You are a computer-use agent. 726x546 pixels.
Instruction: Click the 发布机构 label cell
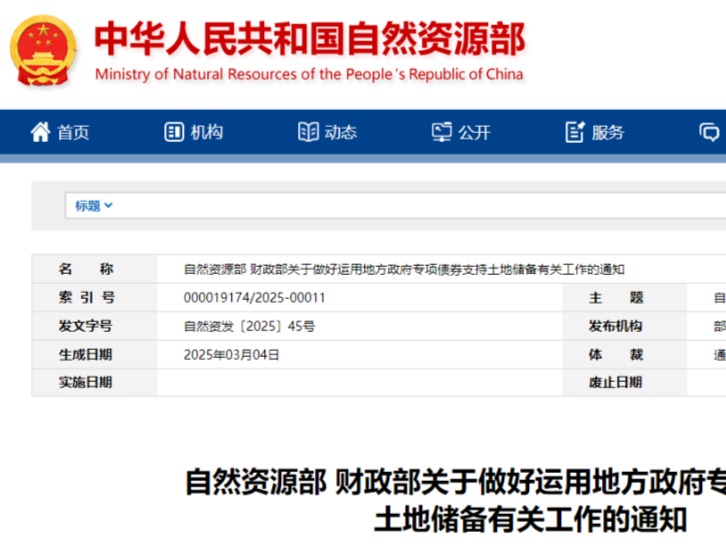point(625,326)
